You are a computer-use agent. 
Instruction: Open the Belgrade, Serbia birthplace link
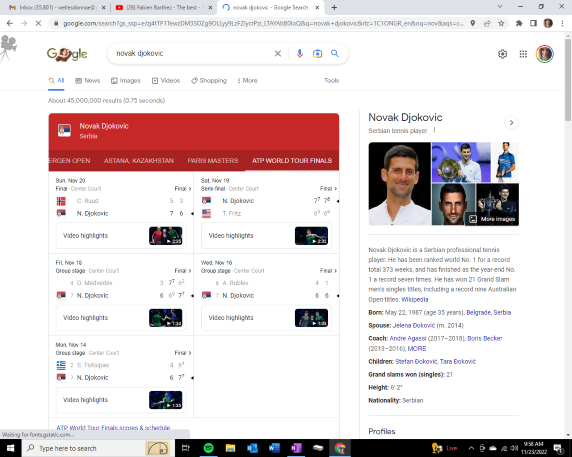pyautogui.click(x=488, y=313)
